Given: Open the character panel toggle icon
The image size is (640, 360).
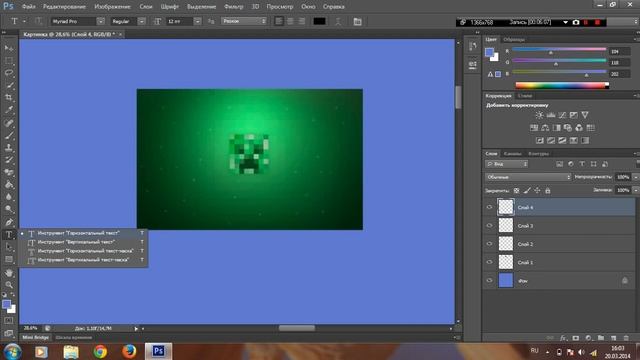Looking at the screenshot, I should tap(358, 21).
